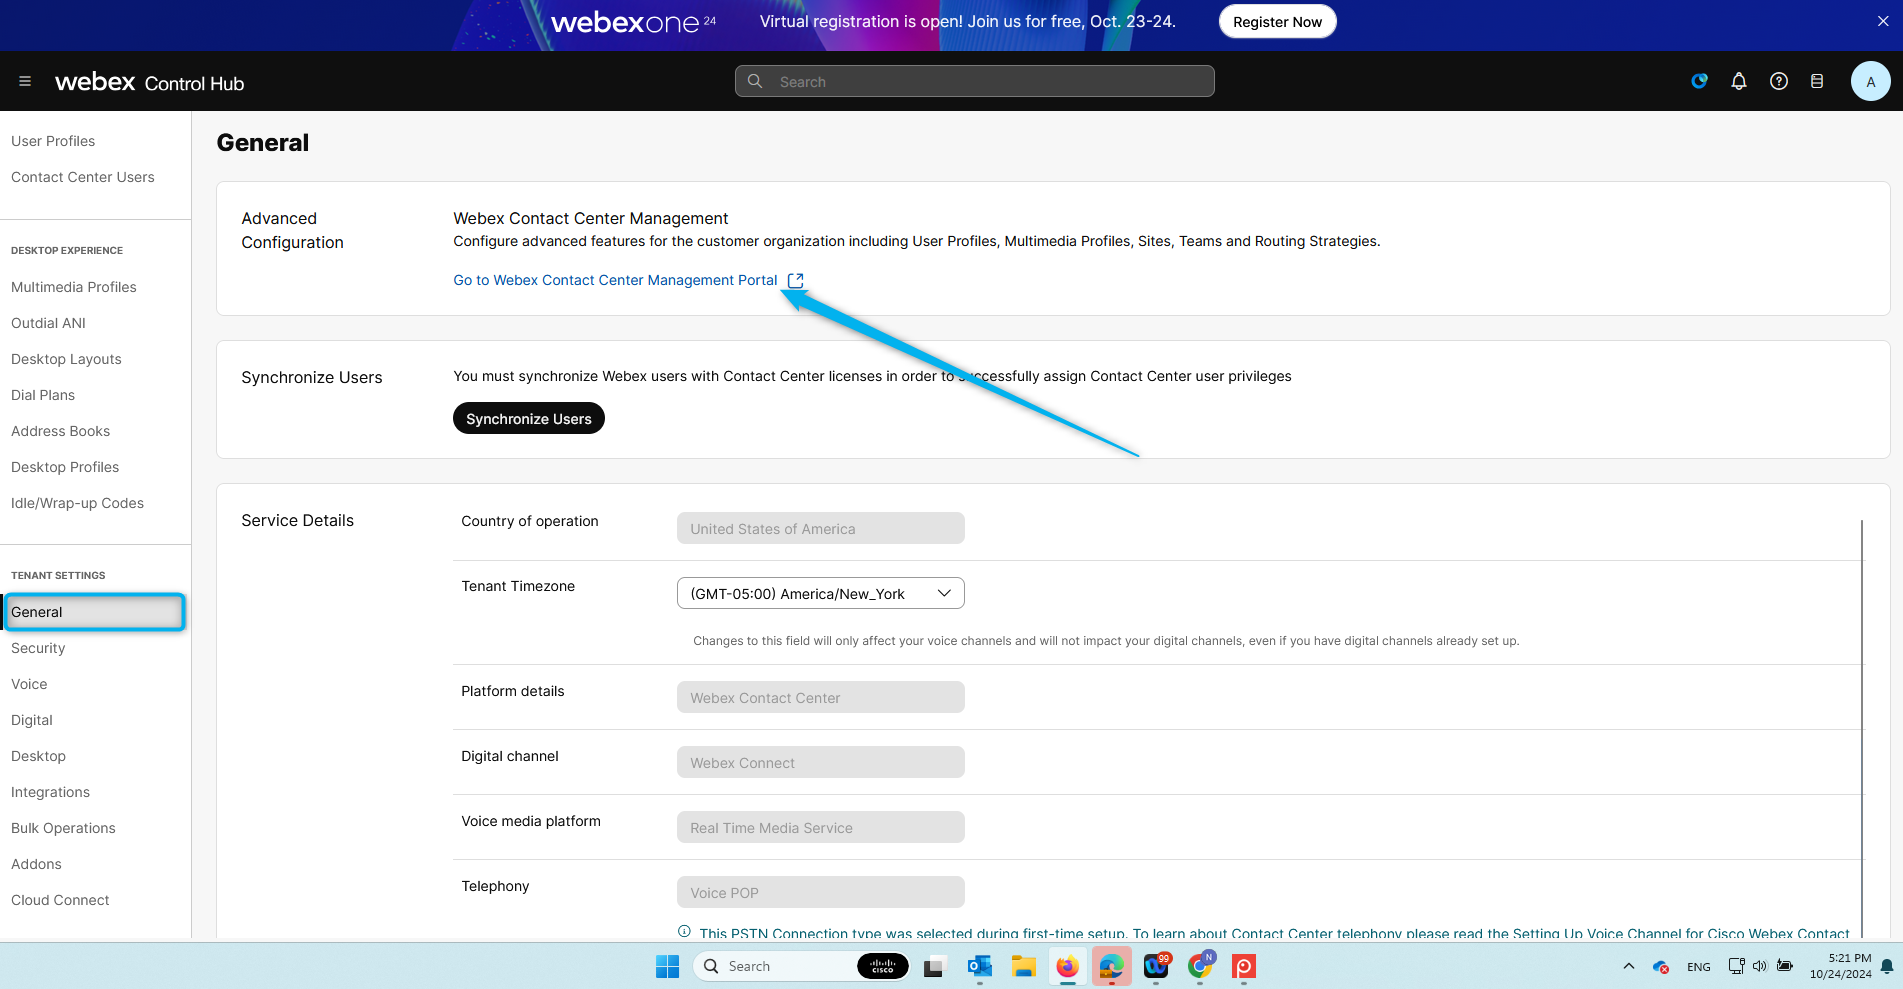1903x989 pixels.
Task: Click the Register Now button
Action: tap(1277, 21)
